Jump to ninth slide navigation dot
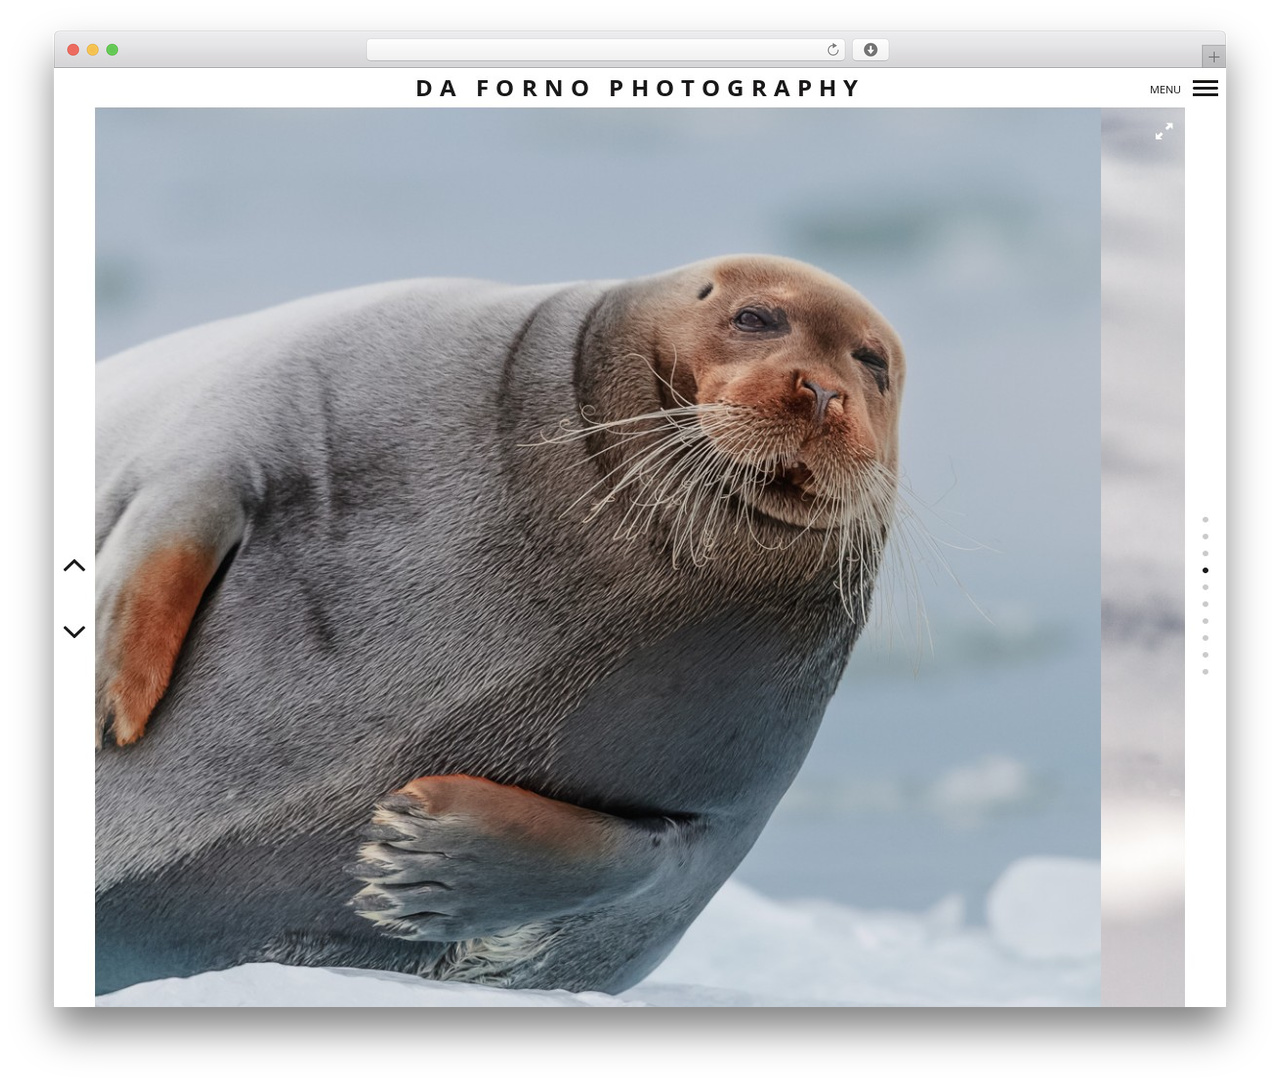 click(x=1205, y=655)
